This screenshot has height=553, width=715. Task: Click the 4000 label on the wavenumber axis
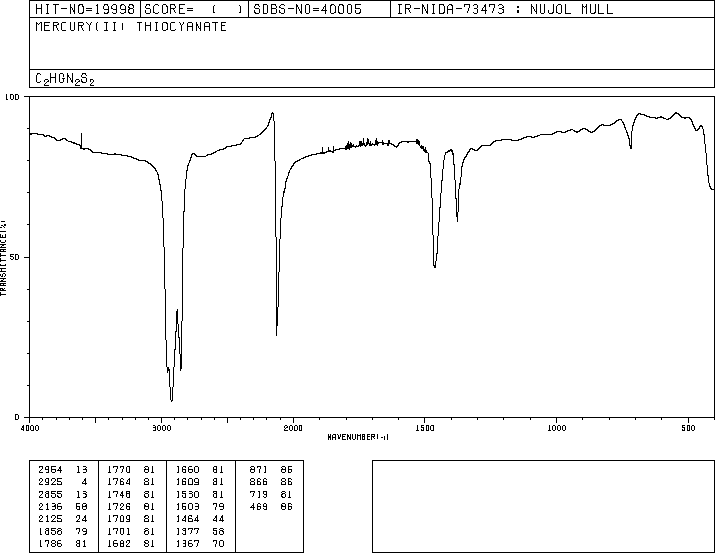[x=30, y=428]
